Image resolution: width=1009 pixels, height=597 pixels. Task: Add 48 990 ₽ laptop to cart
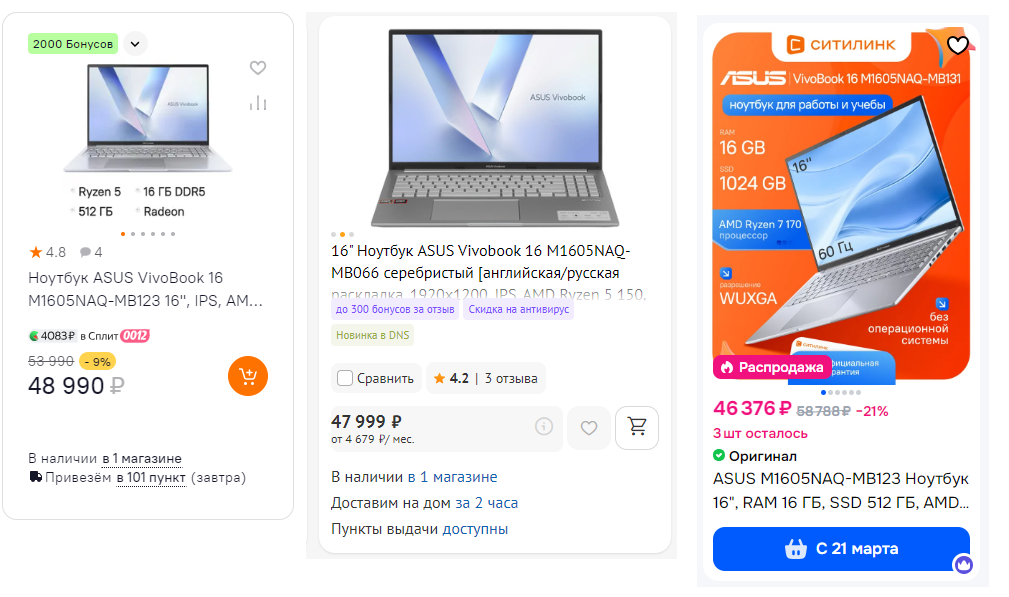pos(248,376)
